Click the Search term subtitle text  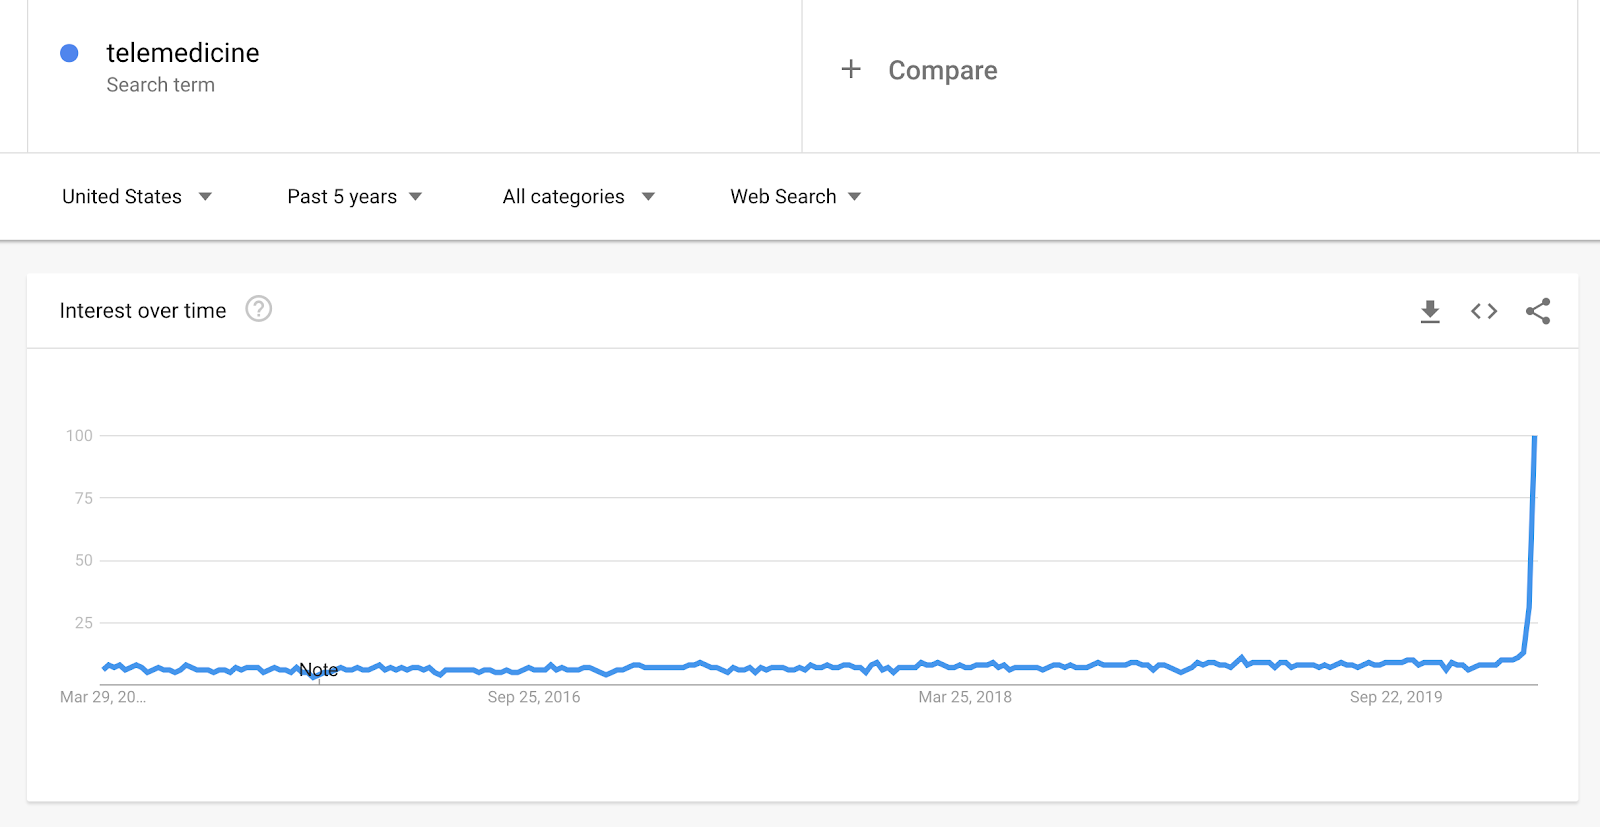point(161,85)
